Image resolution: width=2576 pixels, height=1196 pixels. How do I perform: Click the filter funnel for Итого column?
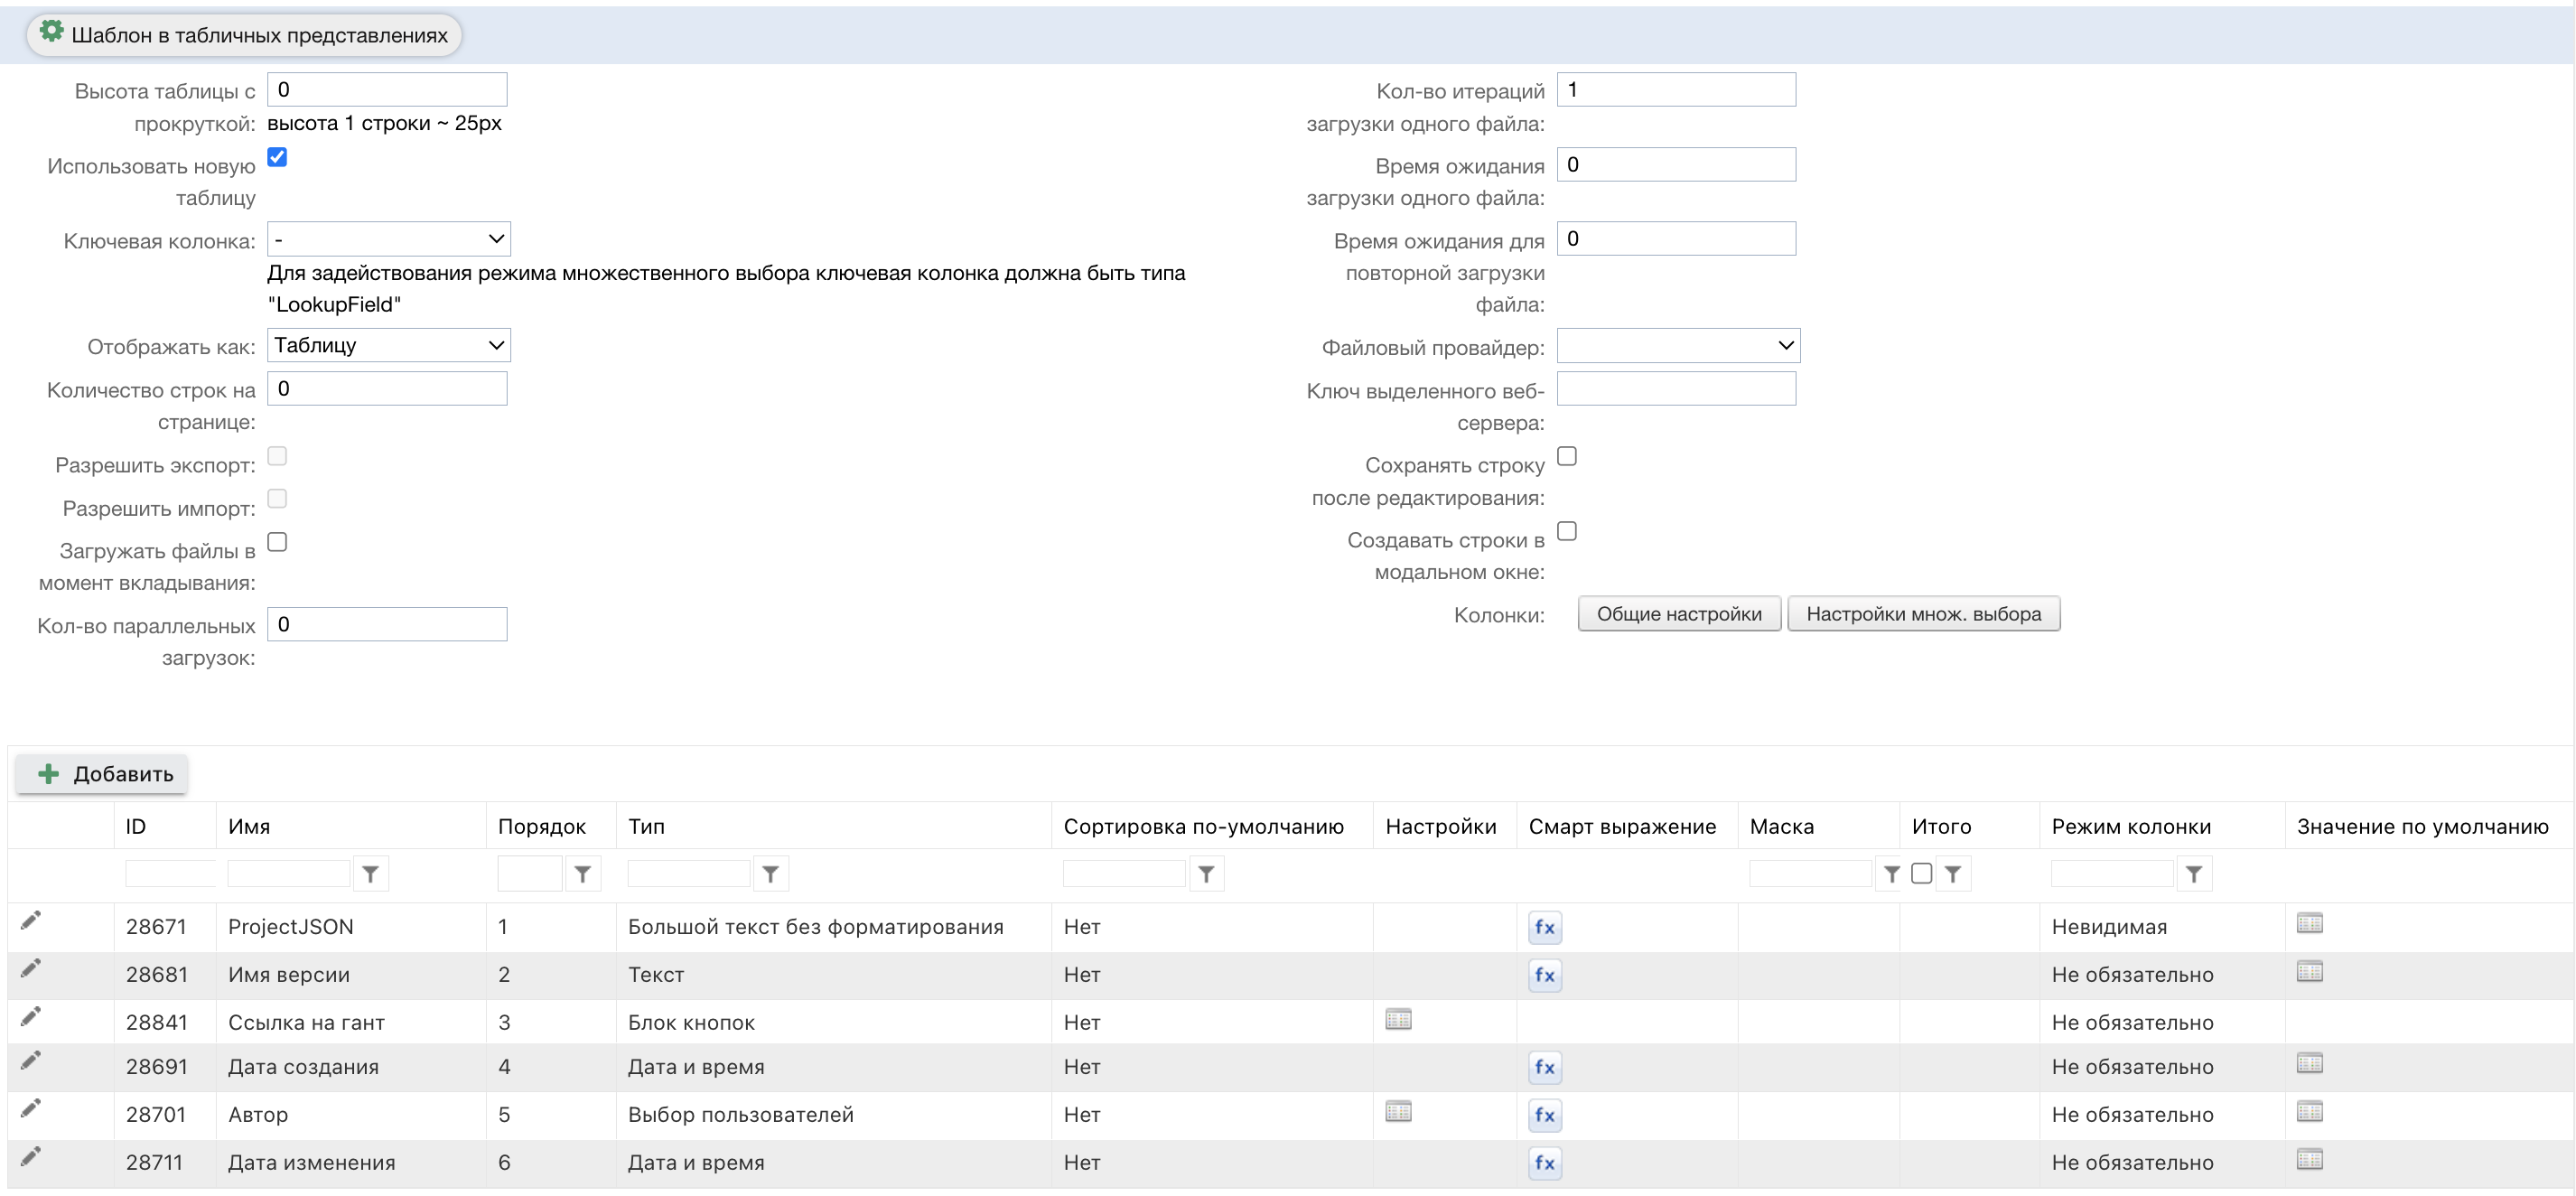tap(1953, 874)
